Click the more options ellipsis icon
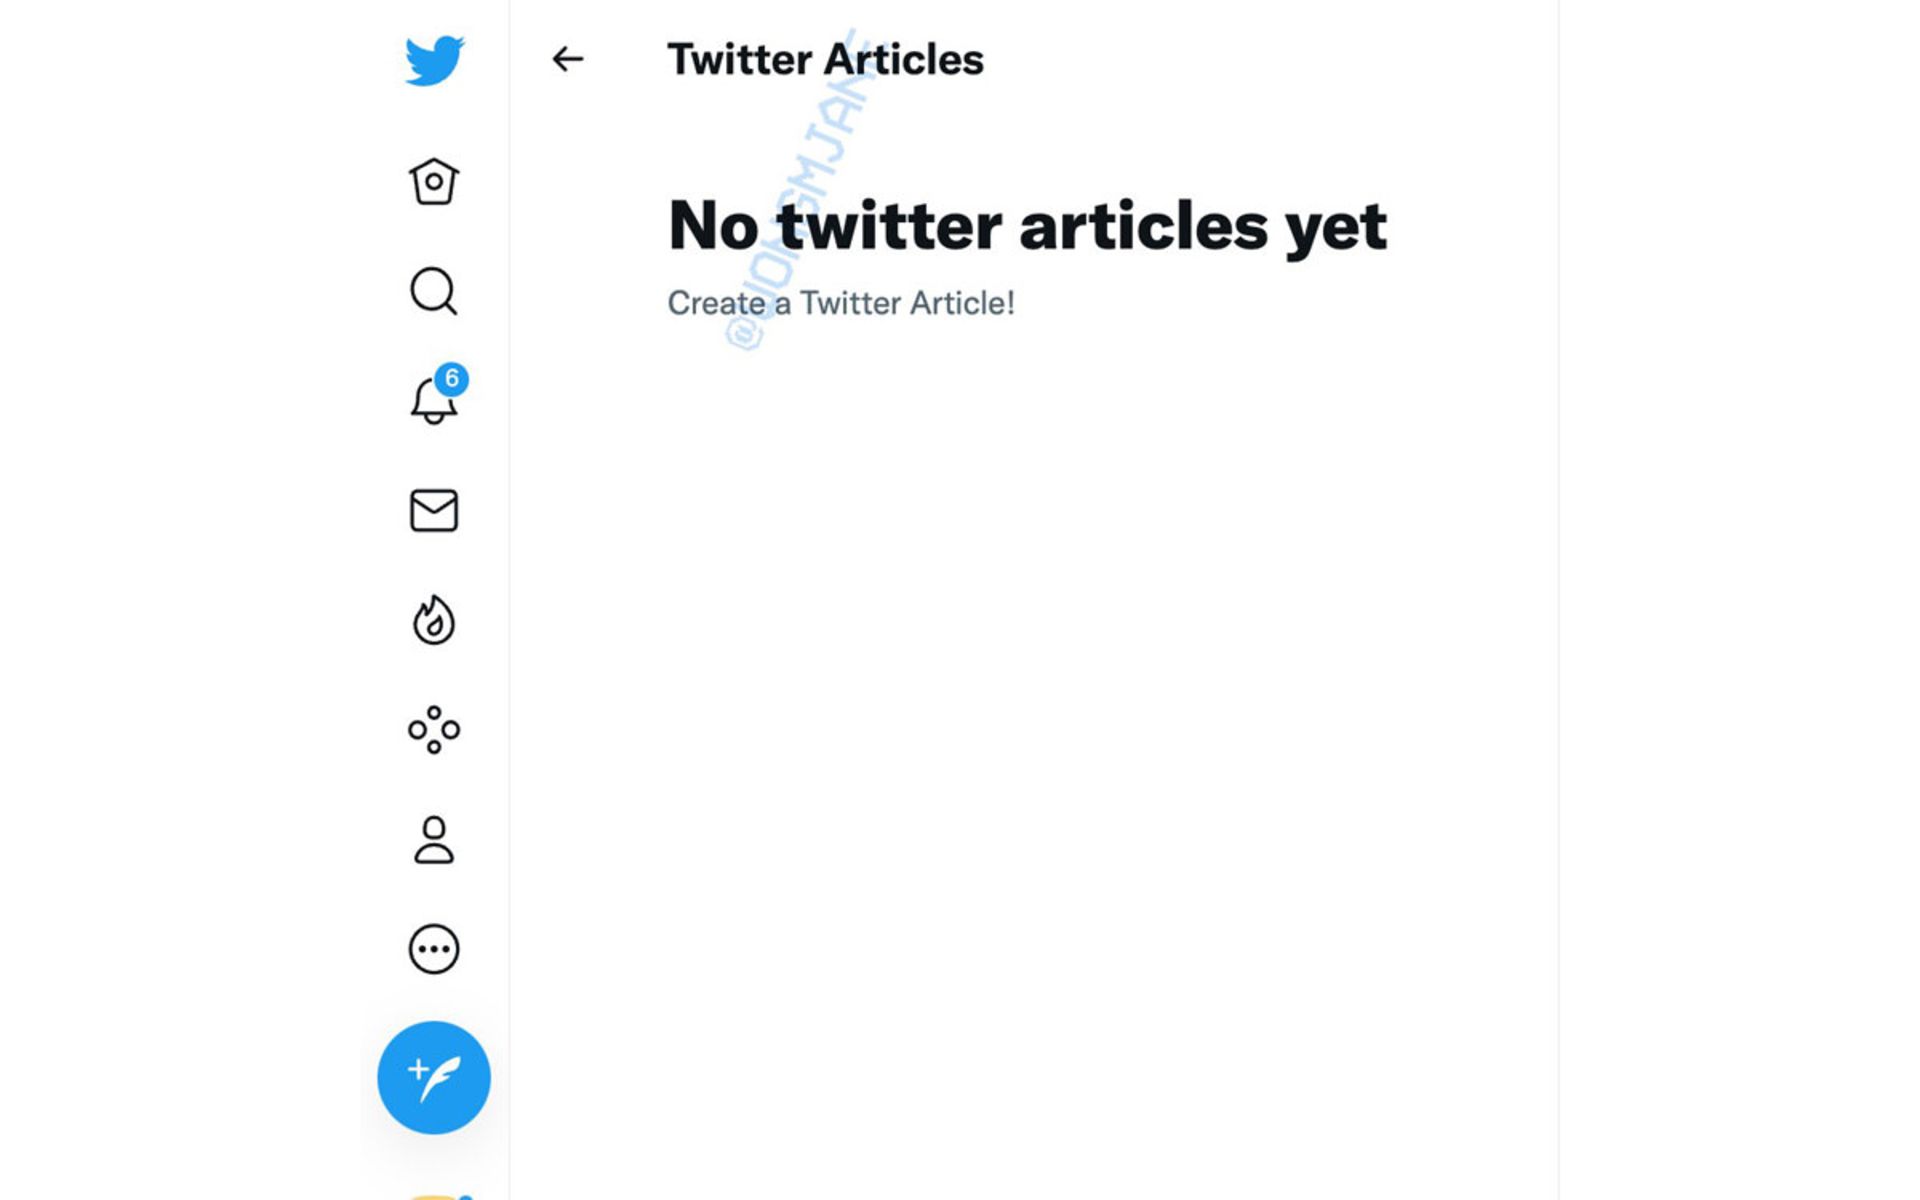 pos(433,948)
